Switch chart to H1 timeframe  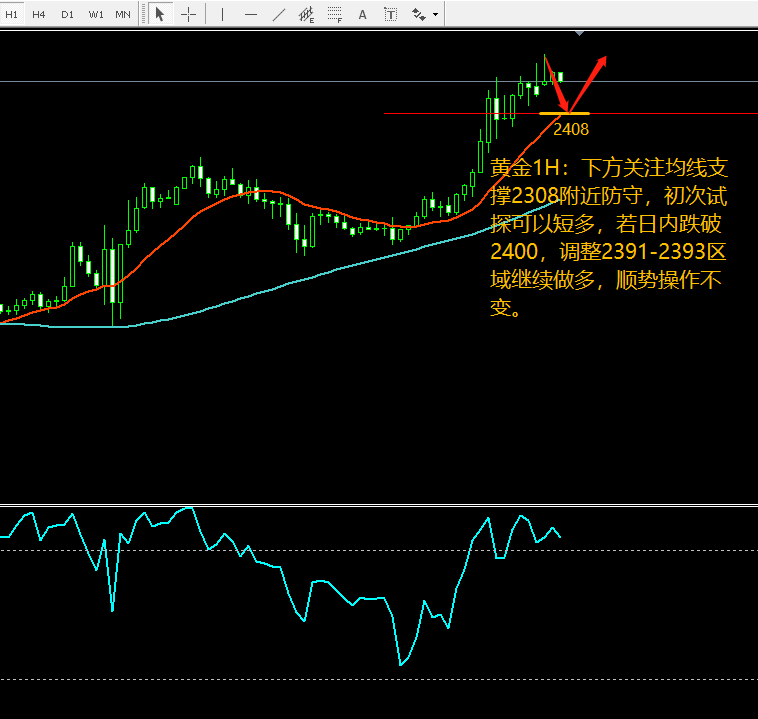[x=11, y=15]
